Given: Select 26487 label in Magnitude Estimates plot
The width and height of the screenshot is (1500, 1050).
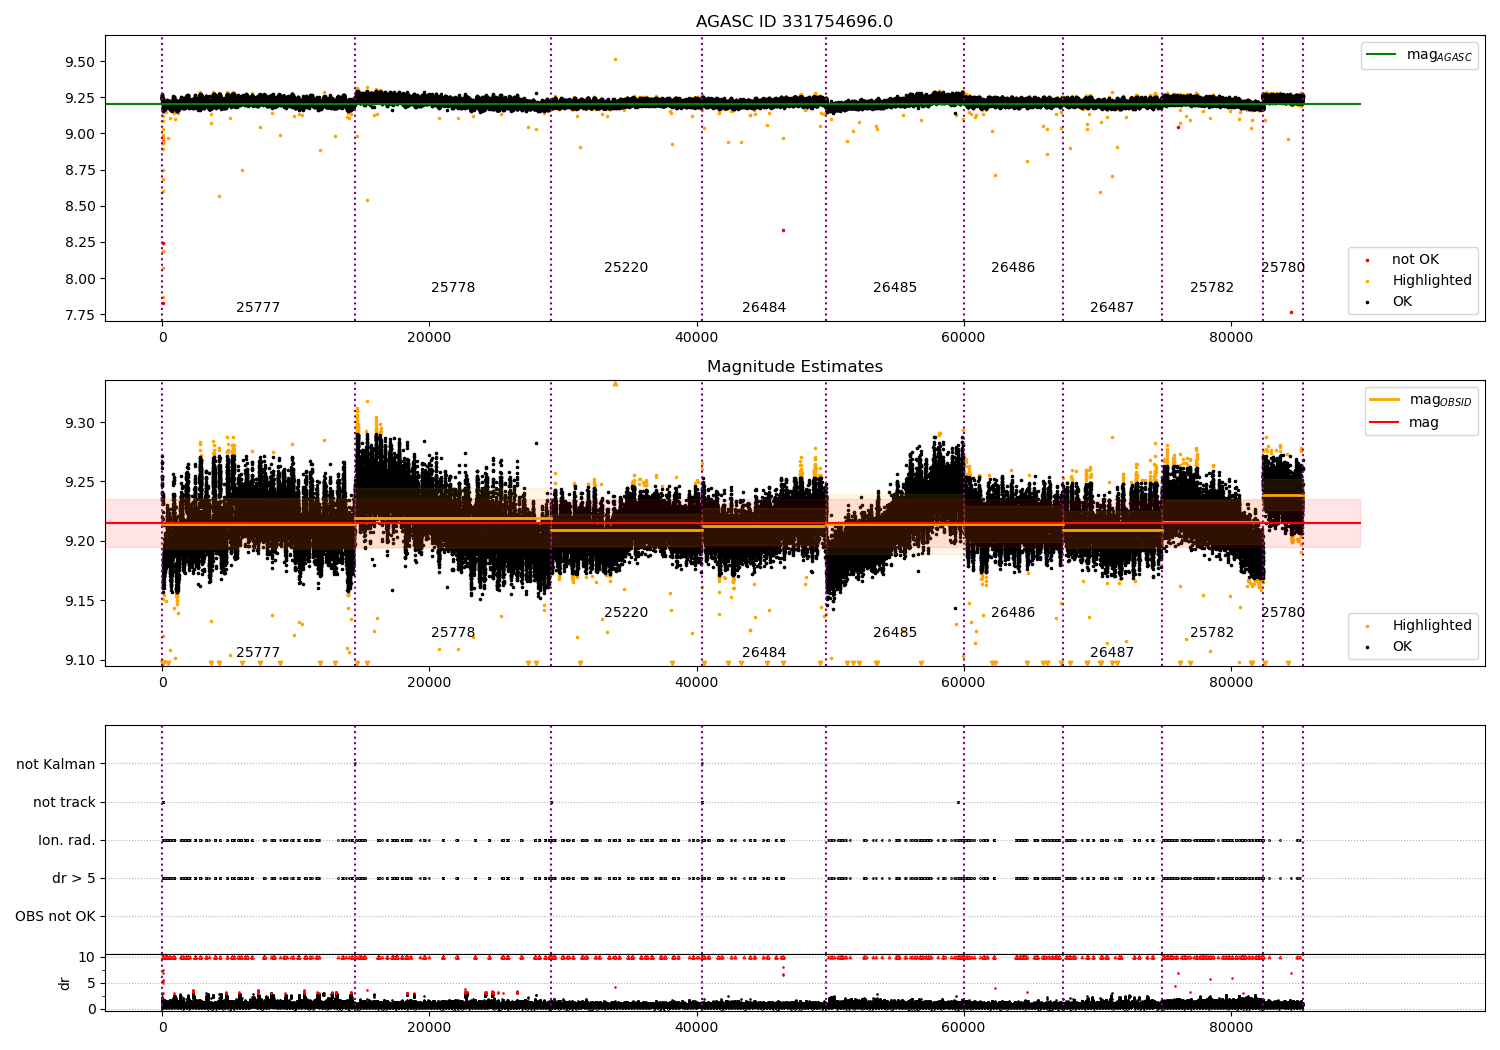Looking at the screenshot, I should (1112, 653).
